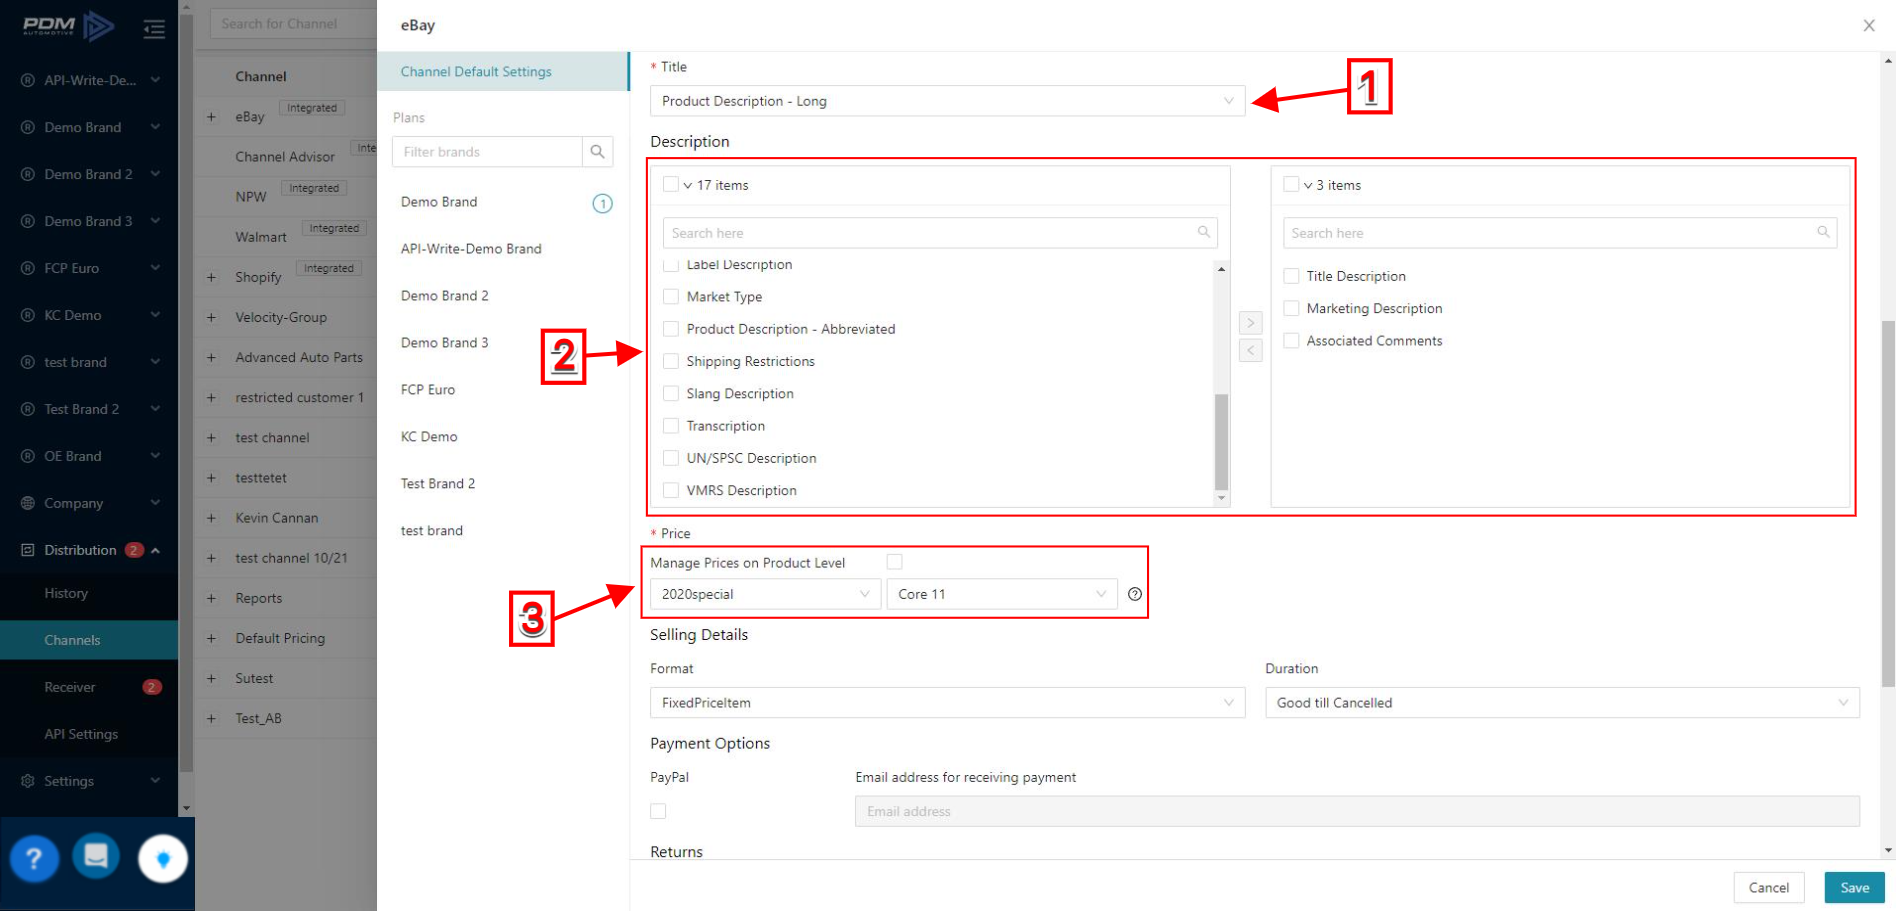The width and height of the screenshot is (1896, 911).
Task: Check the Marketing Description checkbox
Action: pyautogui.click(x=1291, y=308)
